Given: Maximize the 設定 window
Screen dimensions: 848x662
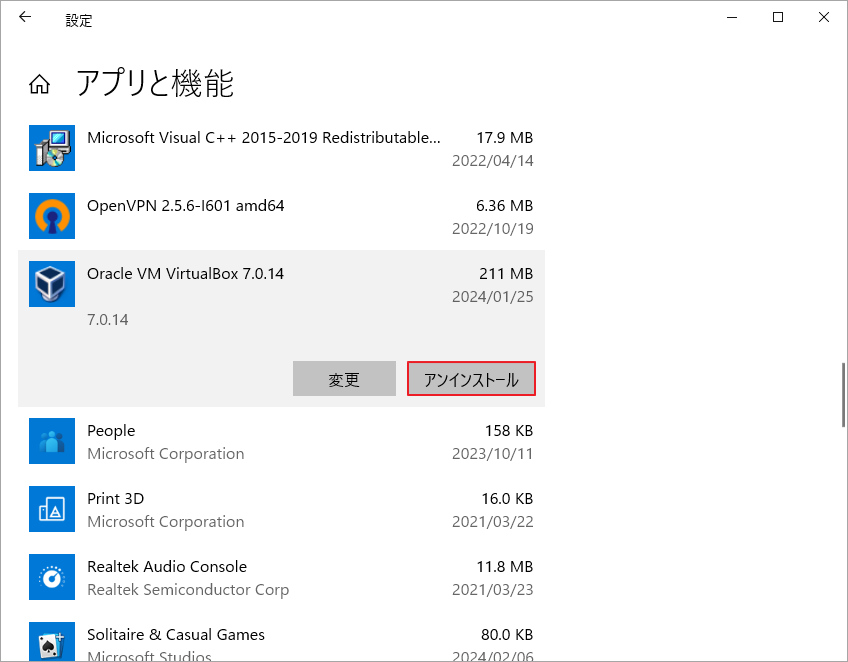Looking at the screenshot, I should pyautogui.click(x=778, y=17).
